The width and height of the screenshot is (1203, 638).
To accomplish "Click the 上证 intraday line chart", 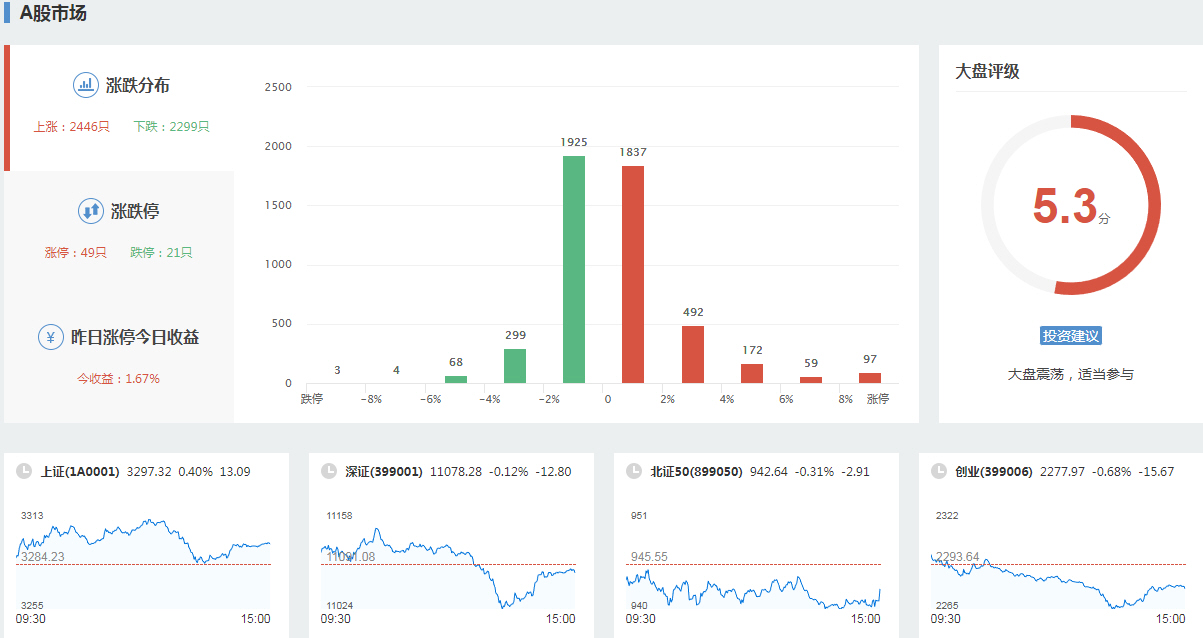I will (x=143, y=560).
